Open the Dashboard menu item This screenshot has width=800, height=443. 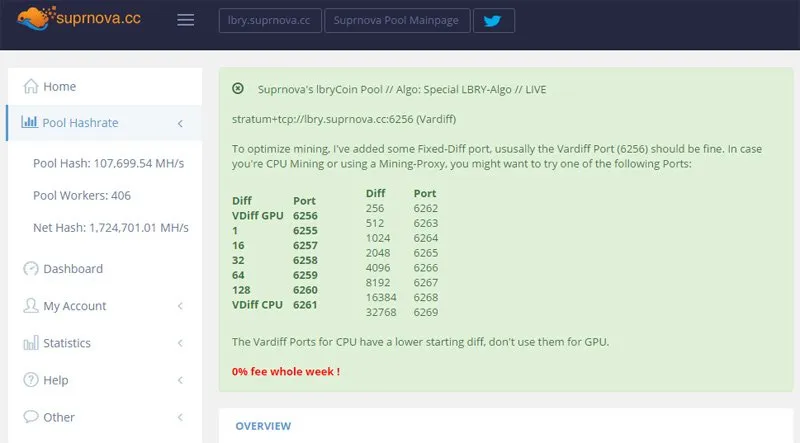click(105, 268)
